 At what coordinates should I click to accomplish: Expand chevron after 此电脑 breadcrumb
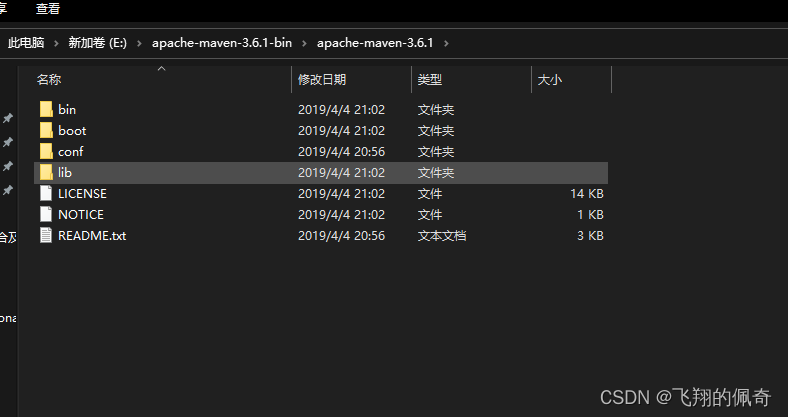pos(56,43)
